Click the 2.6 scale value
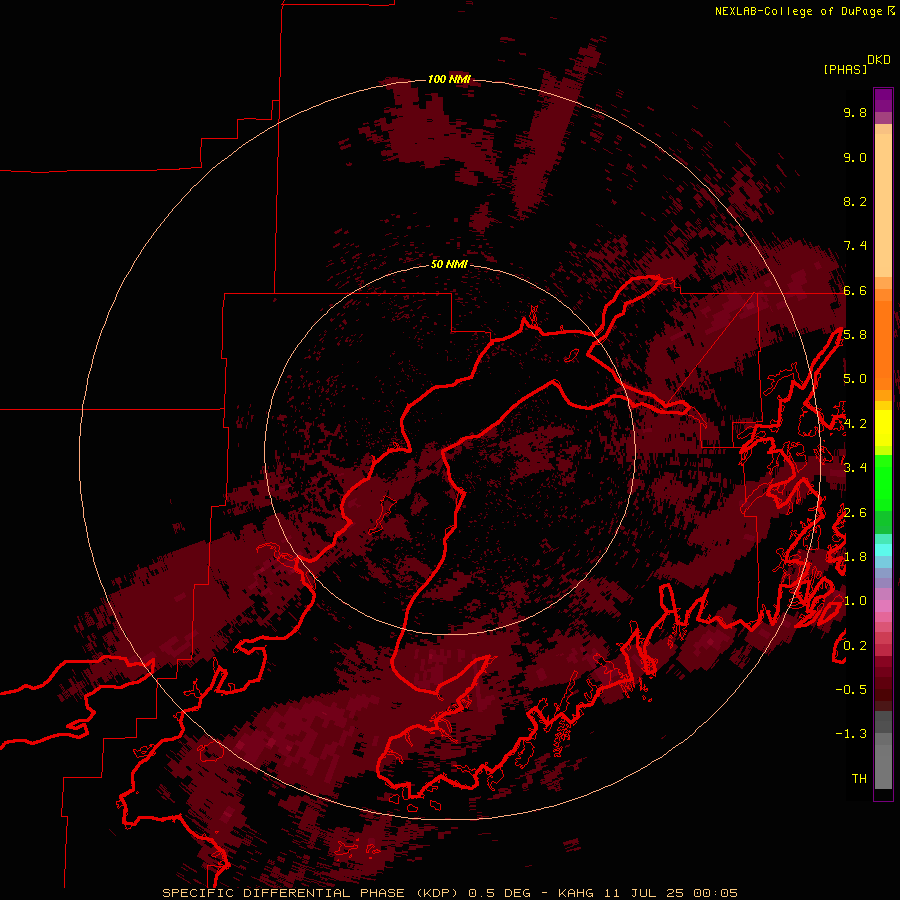900x900 pixels. click(855, 513)
